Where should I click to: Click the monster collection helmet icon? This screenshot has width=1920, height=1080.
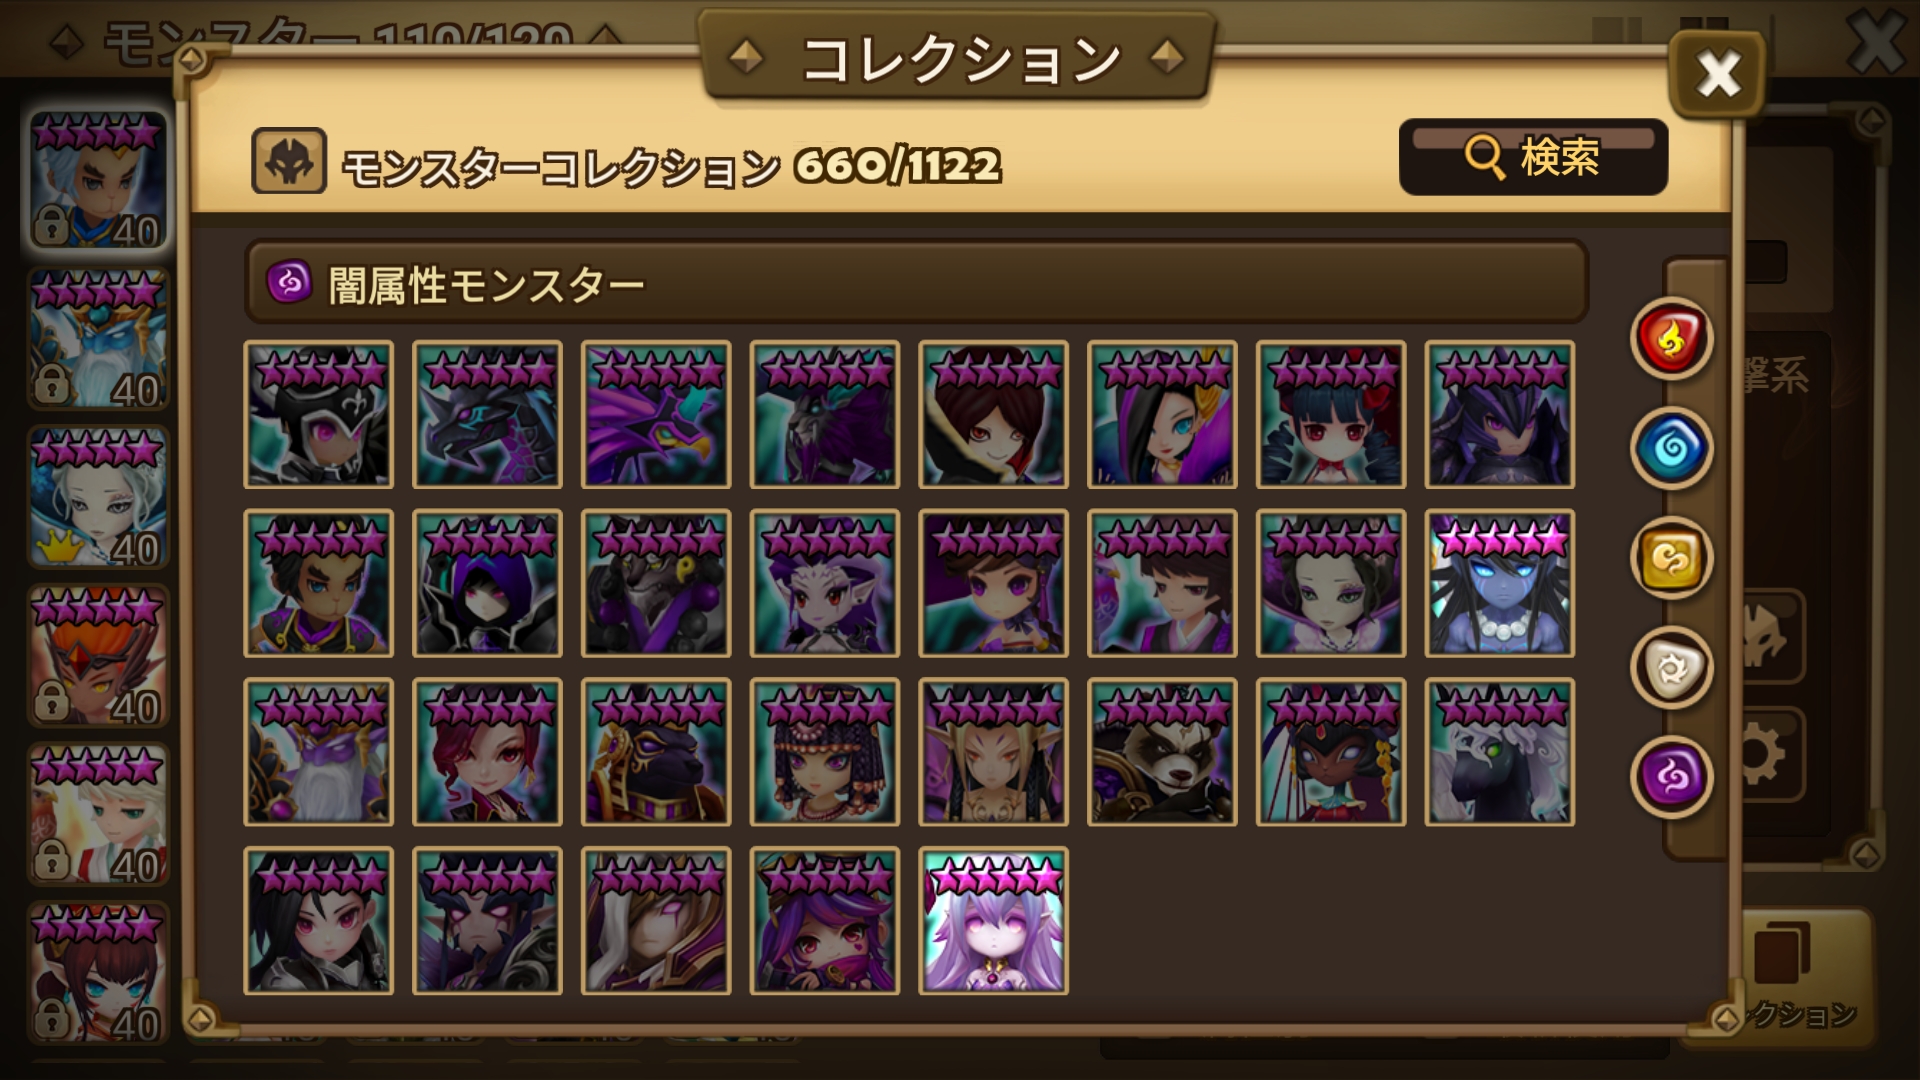coord(288,161)
